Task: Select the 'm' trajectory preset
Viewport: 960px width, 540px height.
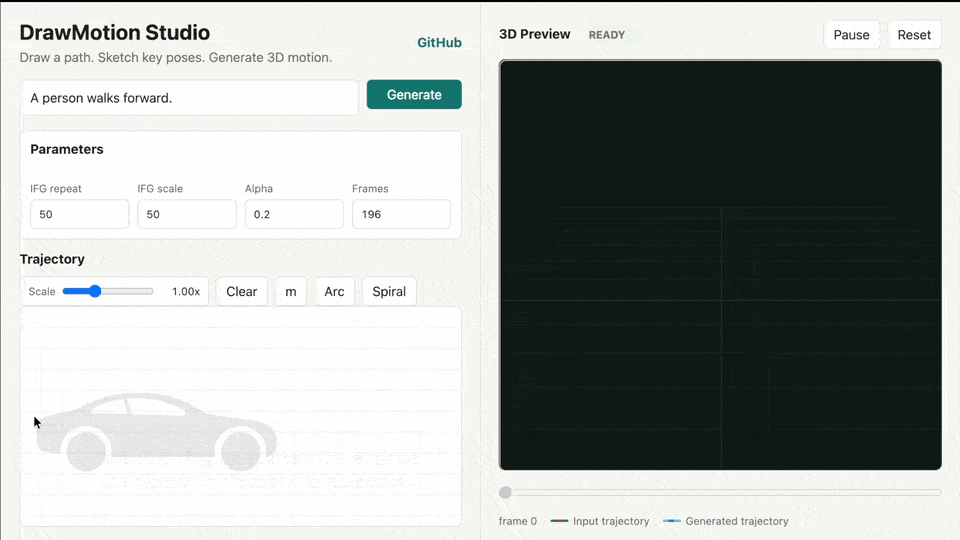Action: (x=291, y=291)
